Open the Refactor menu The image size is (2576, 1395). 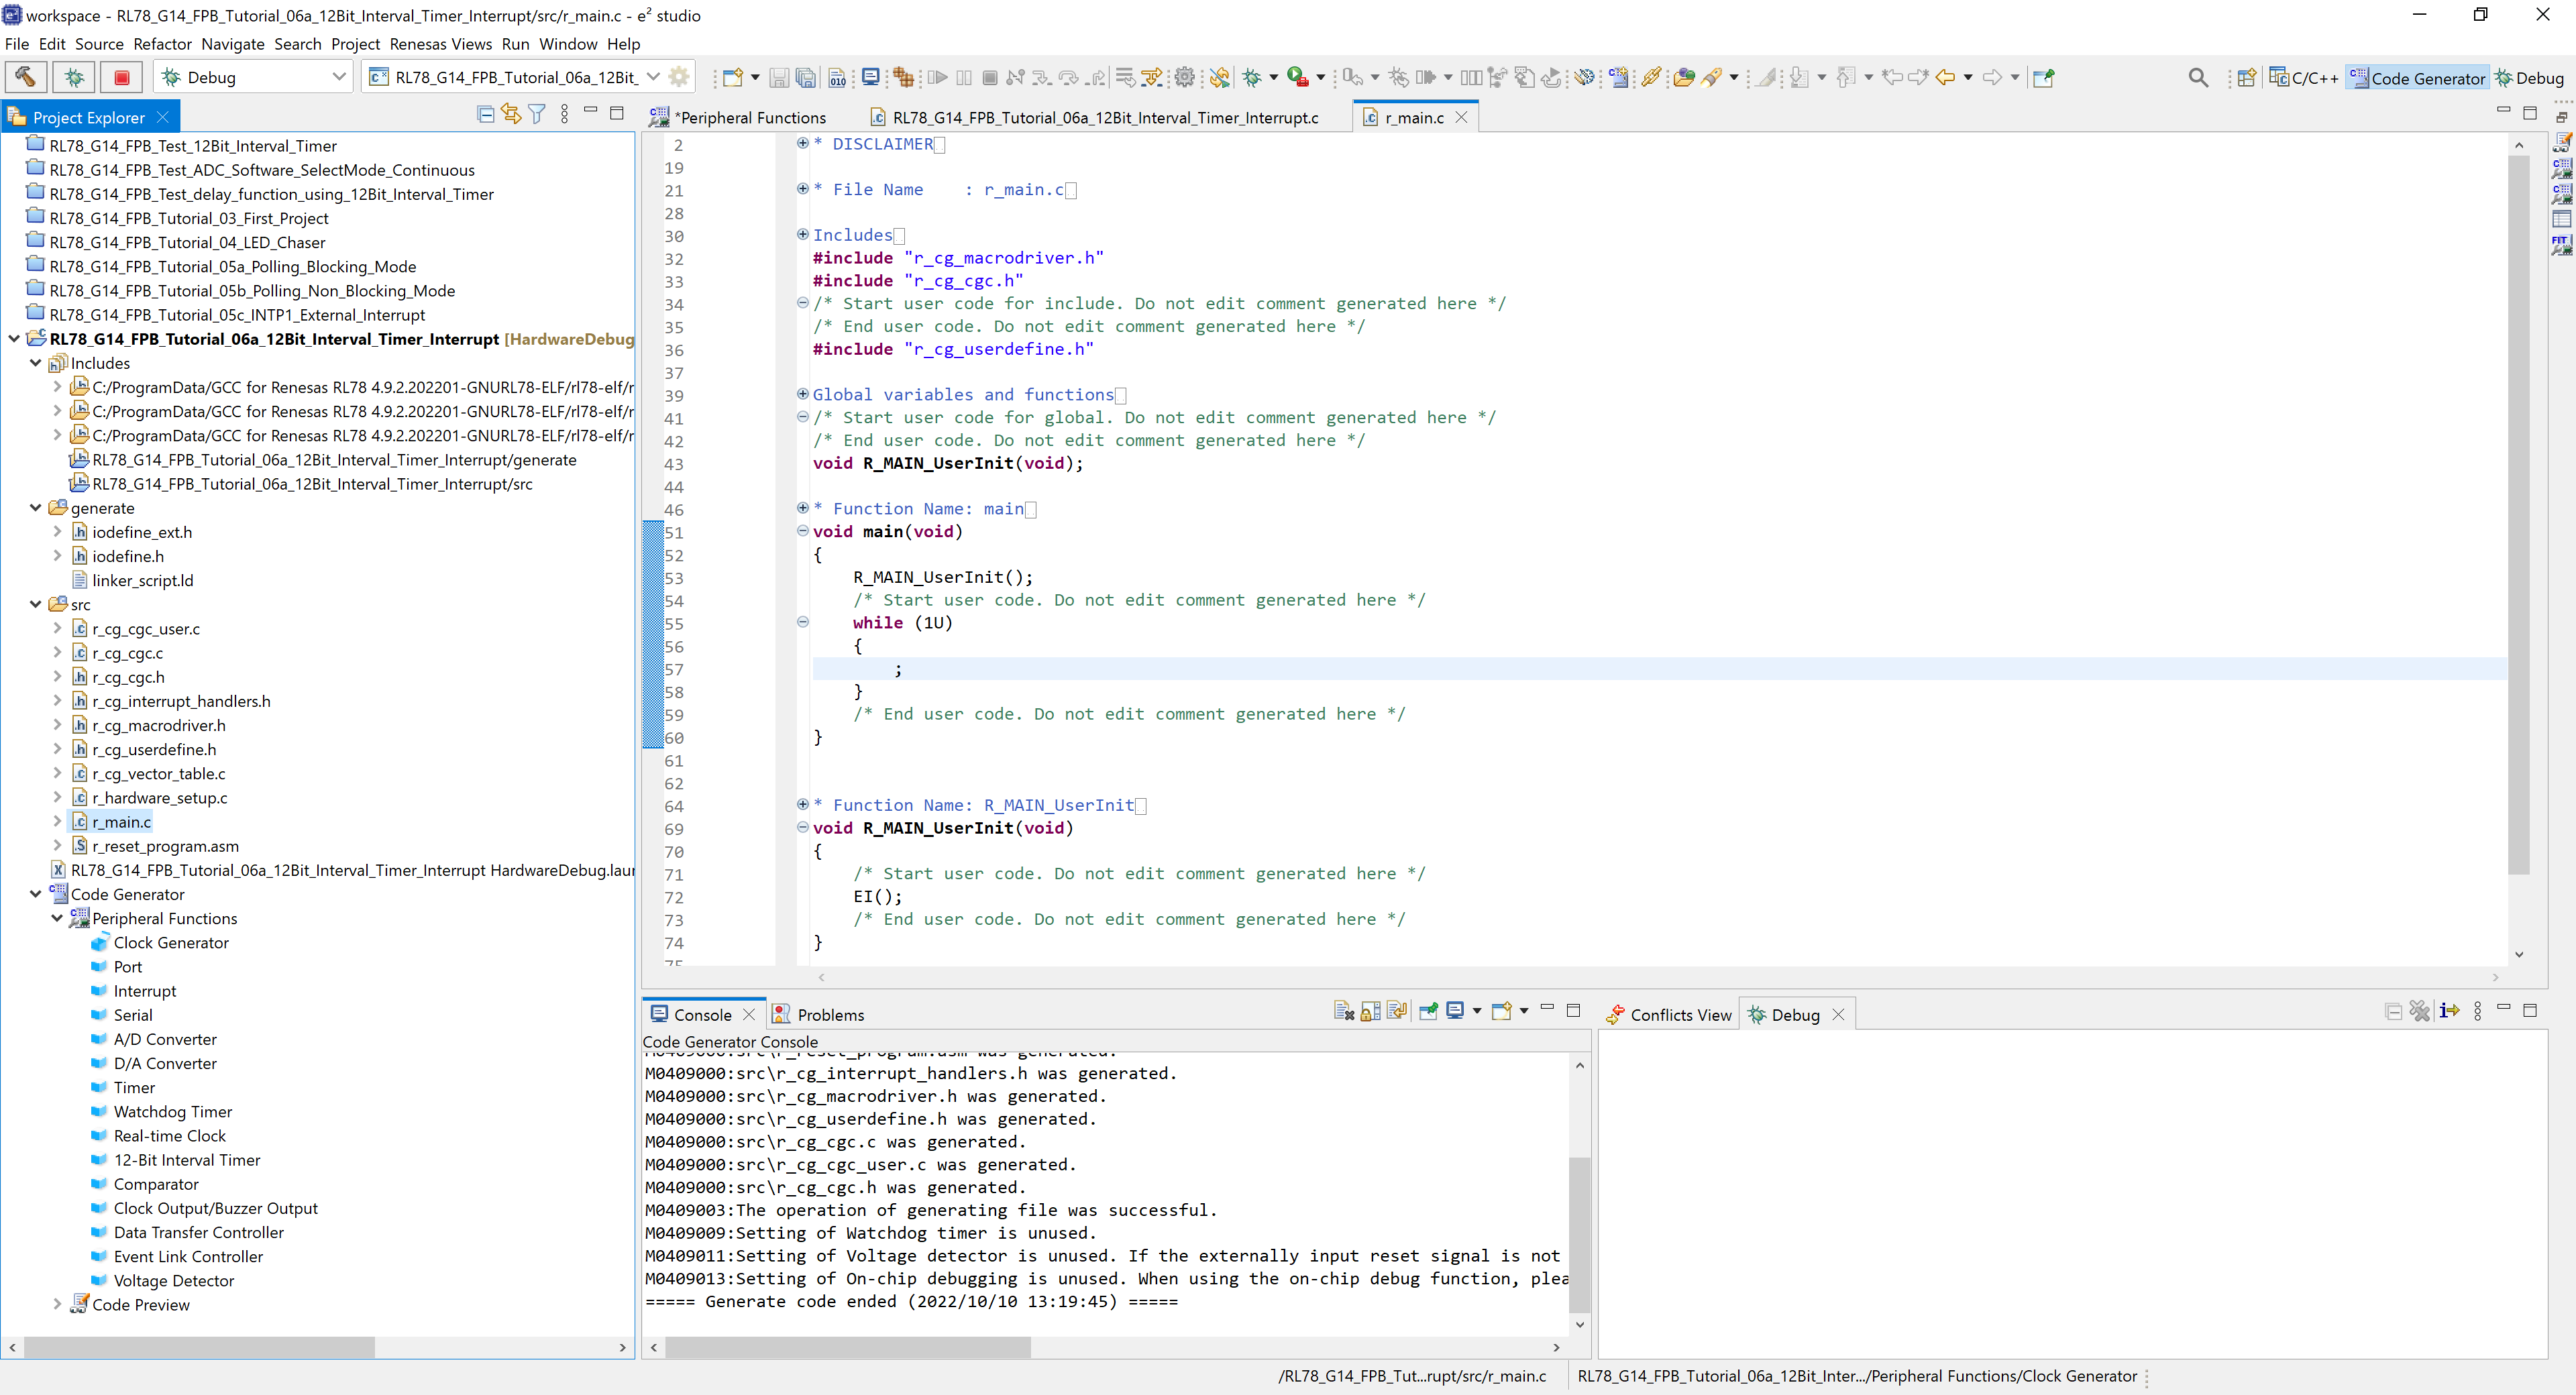pos(162,44)
